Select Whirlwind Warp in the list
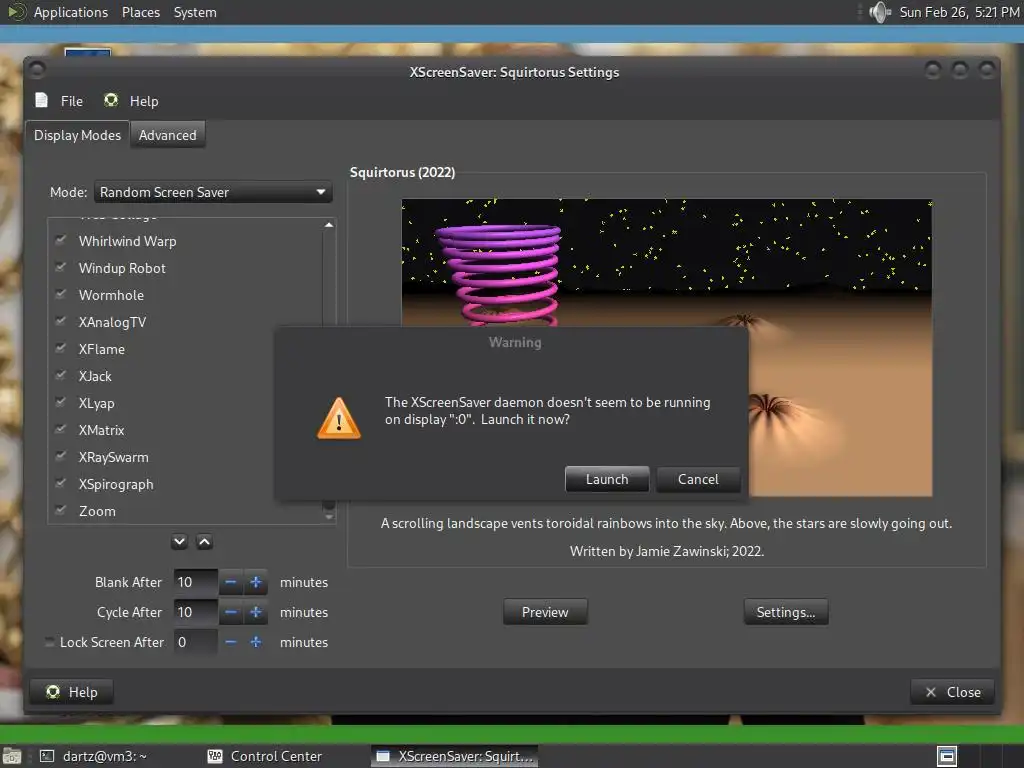This screenshot has width=1024, height=768. 127,241
